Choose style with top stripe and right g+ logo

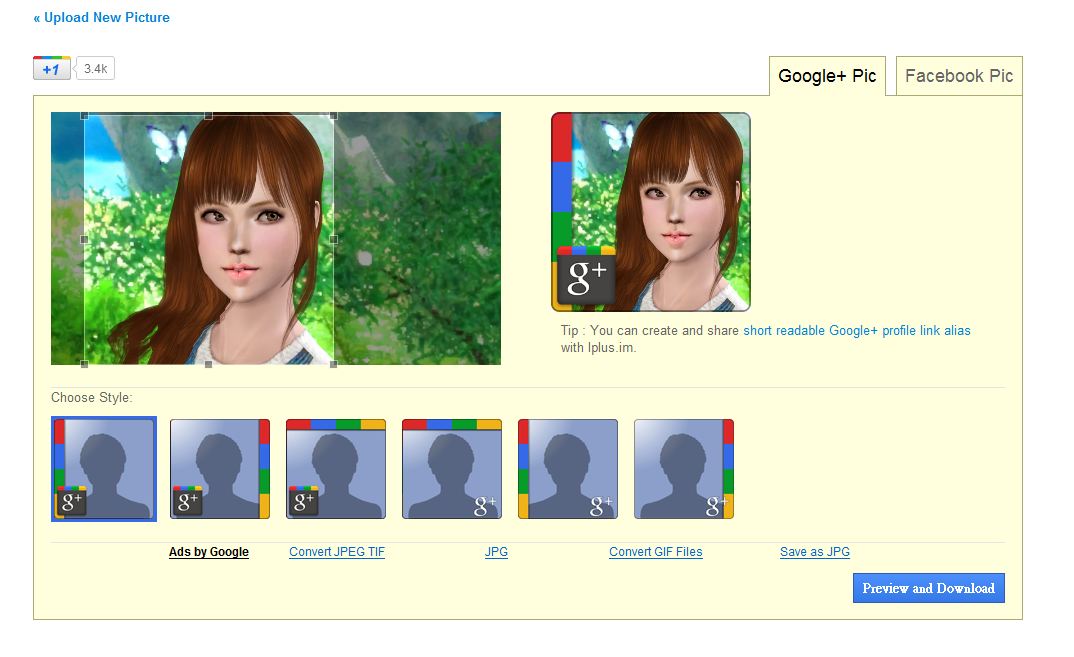[452, 469]
